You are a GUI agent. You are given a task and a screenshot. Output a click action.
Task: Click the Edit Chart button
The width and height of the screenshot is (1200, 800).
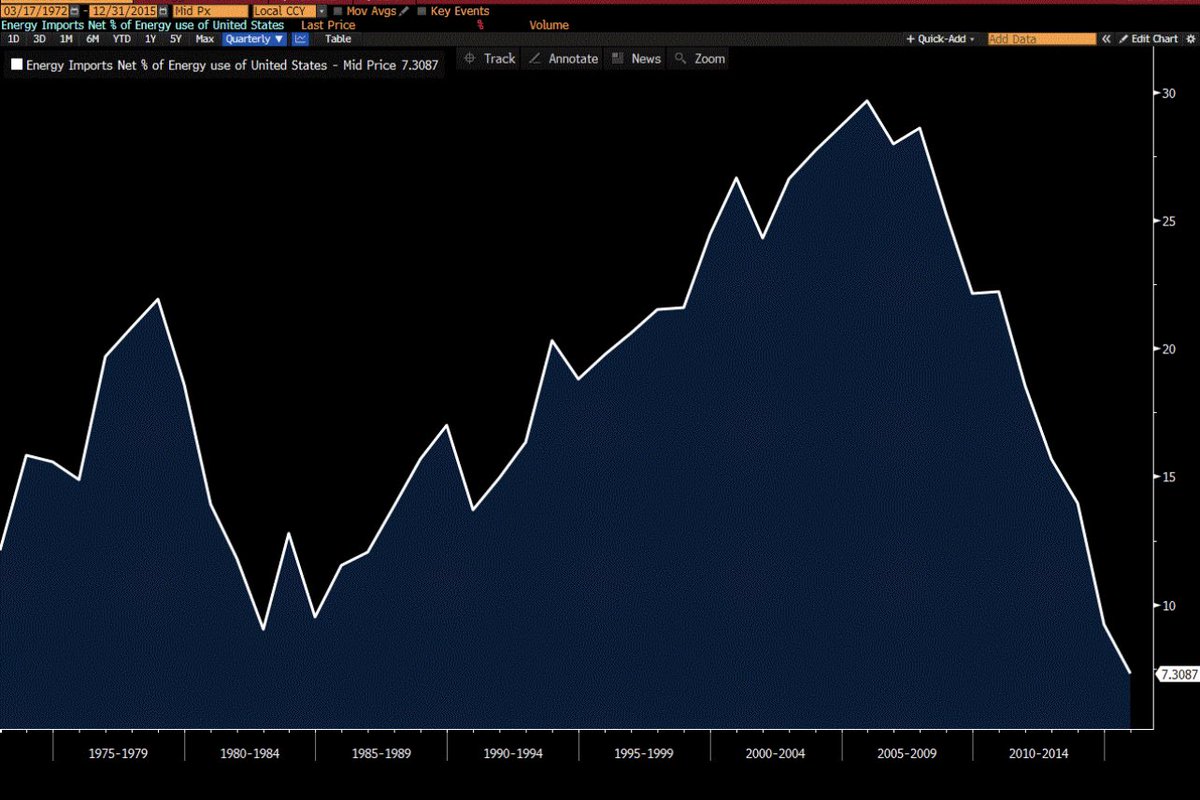click(x=1149, y=39)
